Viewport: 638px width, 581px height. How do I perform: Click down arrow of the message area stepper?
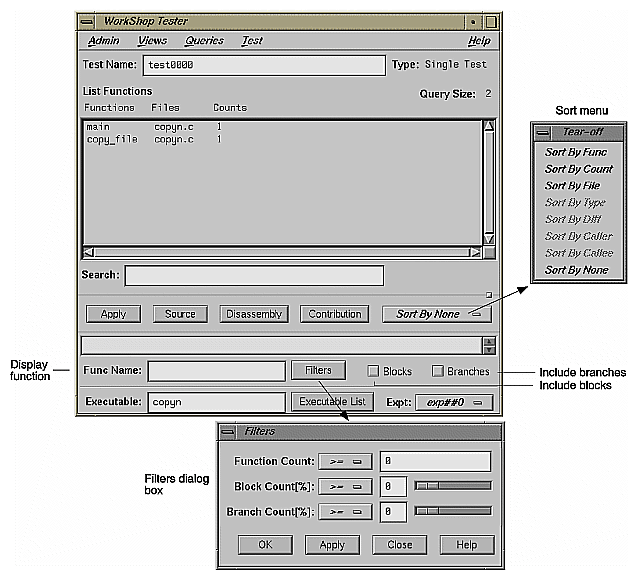tap(489, 349)
